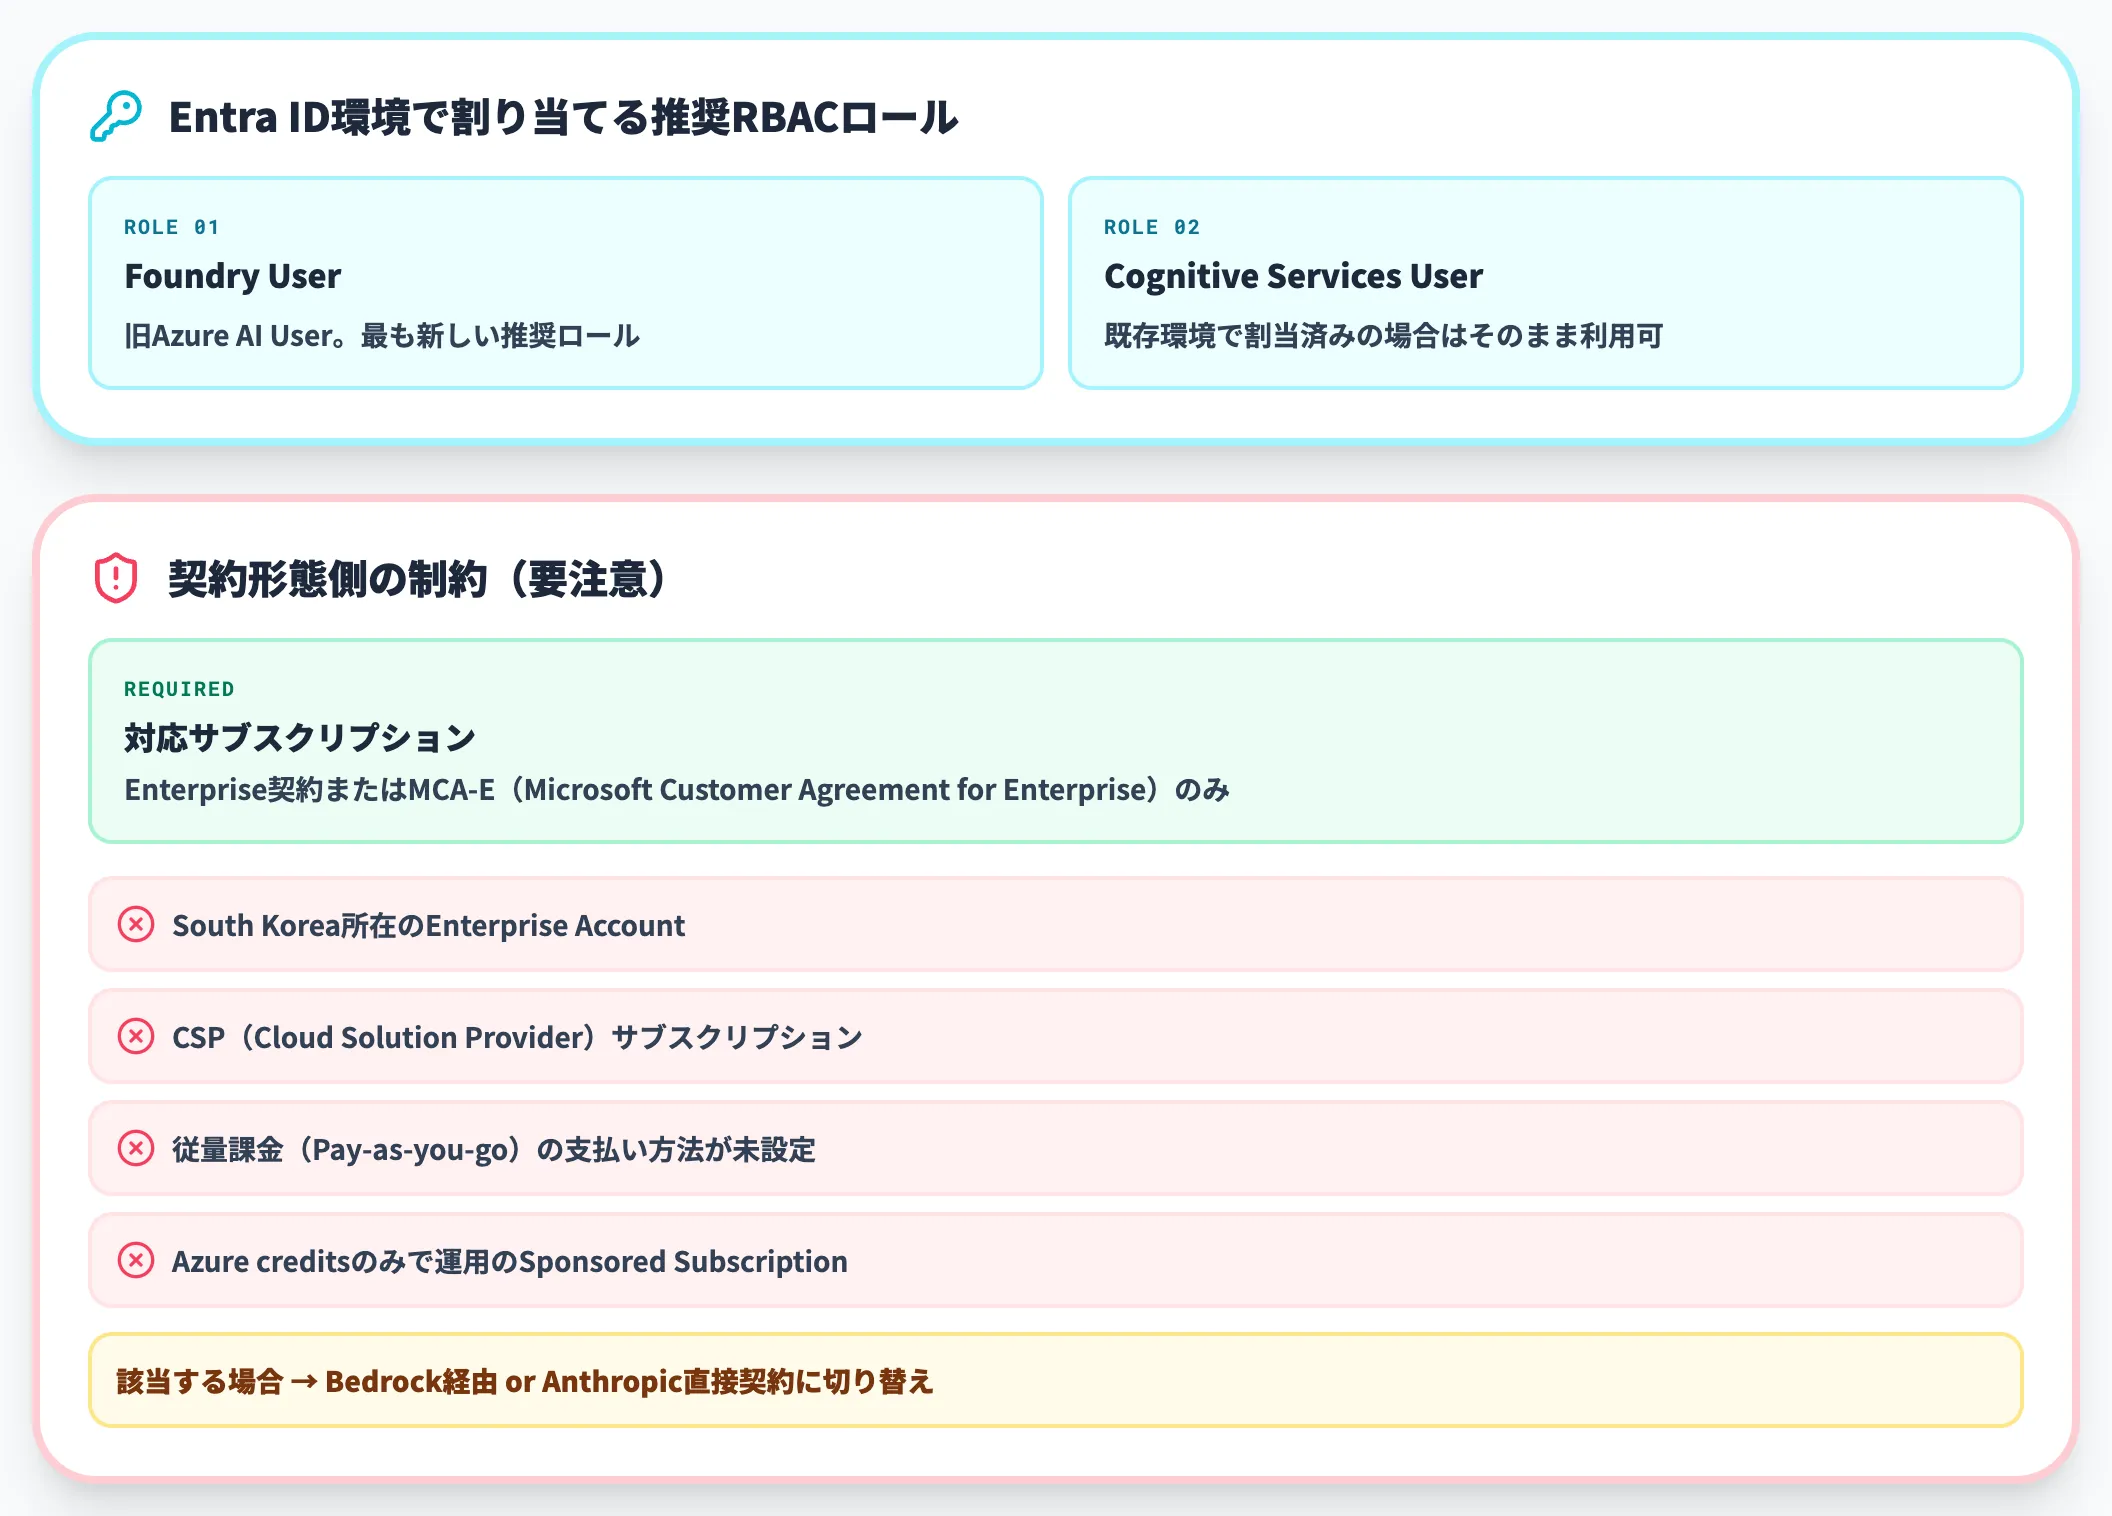The image size is (2112, 1516).
Task: Click the REQUIRED label
Action: pyautogui.click(x=179, y=689)
